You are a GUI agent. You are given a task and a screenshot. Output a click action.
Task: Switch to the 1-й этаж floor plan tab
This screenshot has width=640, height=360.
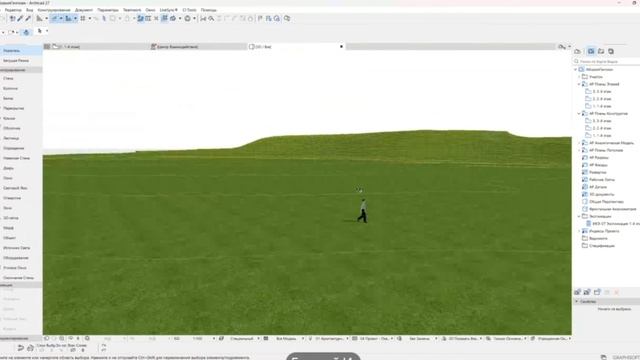100,47
